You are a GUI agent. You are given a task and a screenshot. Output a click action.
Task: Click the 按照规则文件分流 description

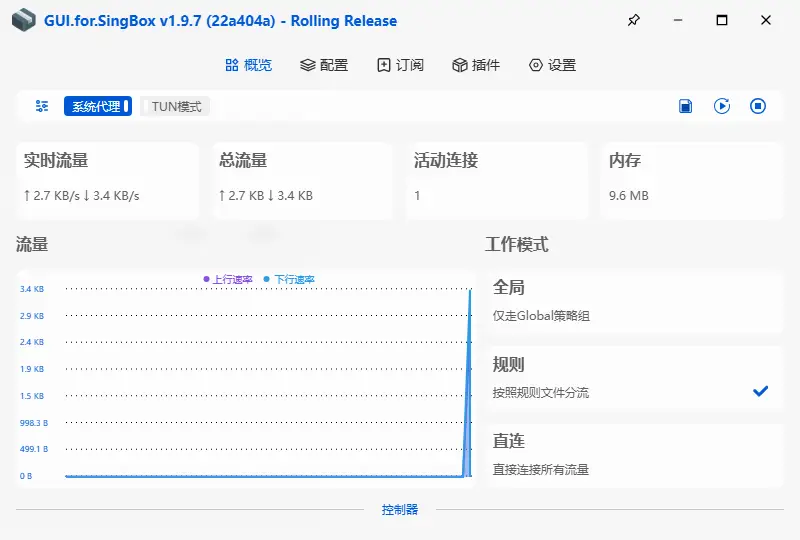[541, 392]
